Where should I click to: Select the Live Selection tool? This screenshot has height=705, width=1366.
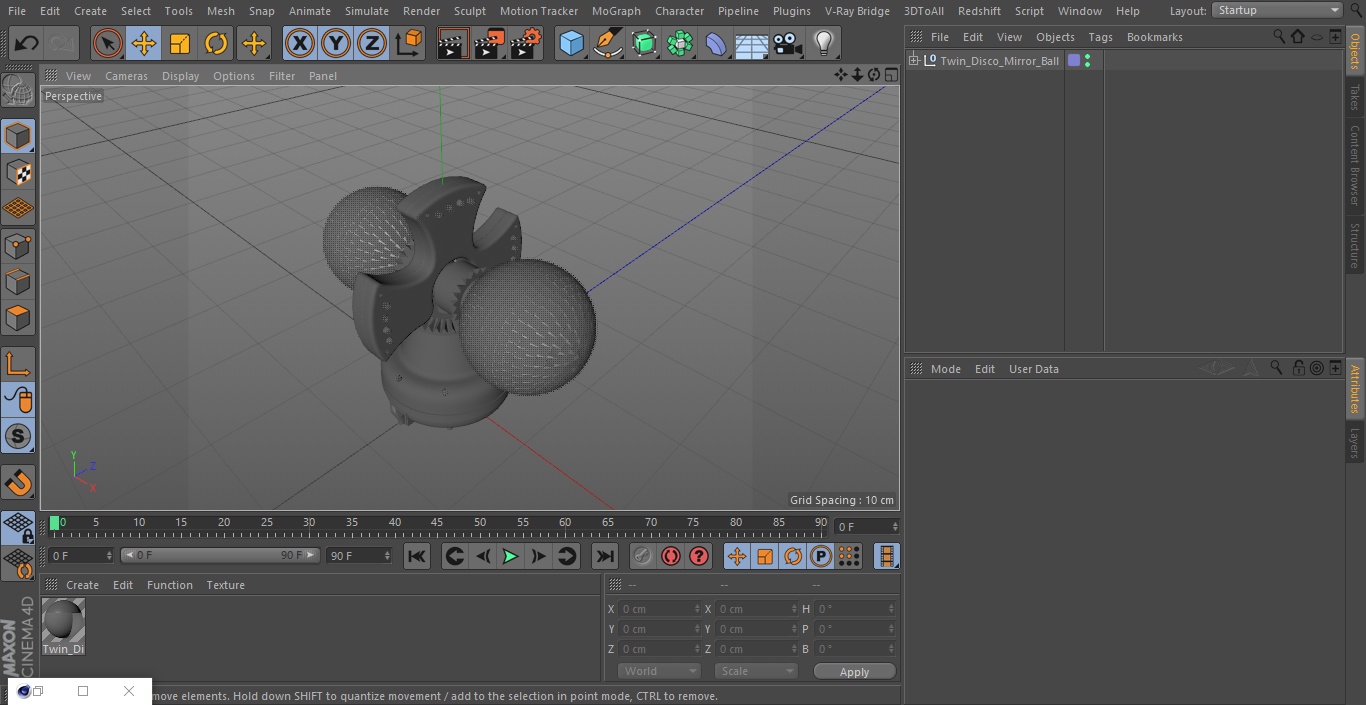[x=108, y=43]
